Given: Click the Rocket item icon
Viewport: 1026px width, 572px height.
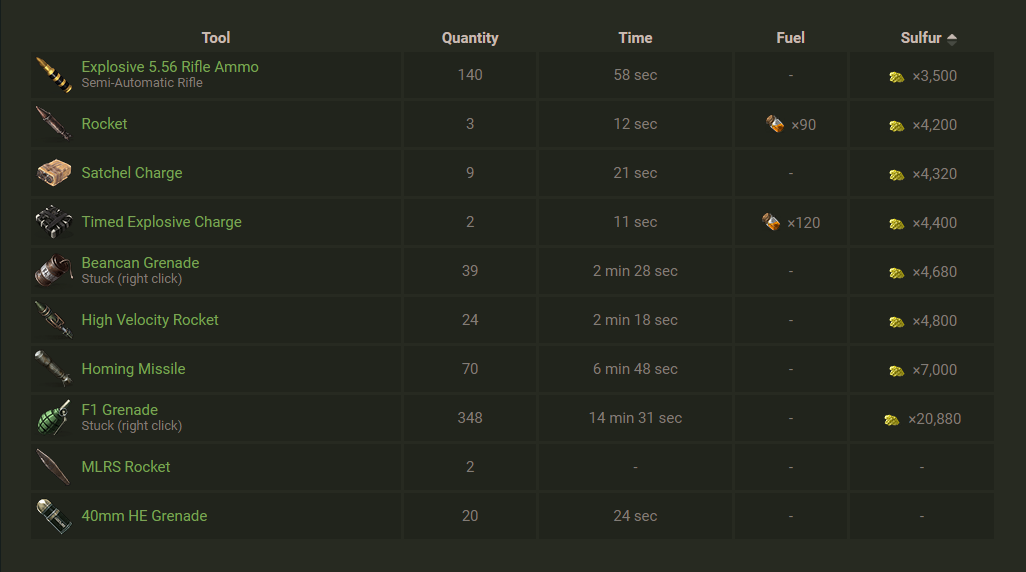Looking at the screenshot, I should 53,124.
